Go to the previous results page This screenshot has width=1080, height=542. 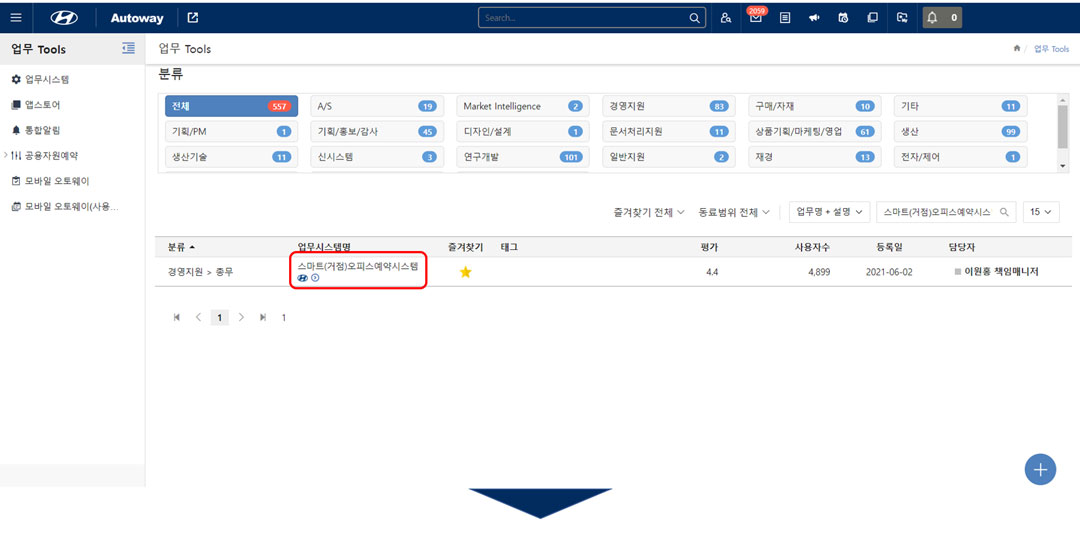198,317
